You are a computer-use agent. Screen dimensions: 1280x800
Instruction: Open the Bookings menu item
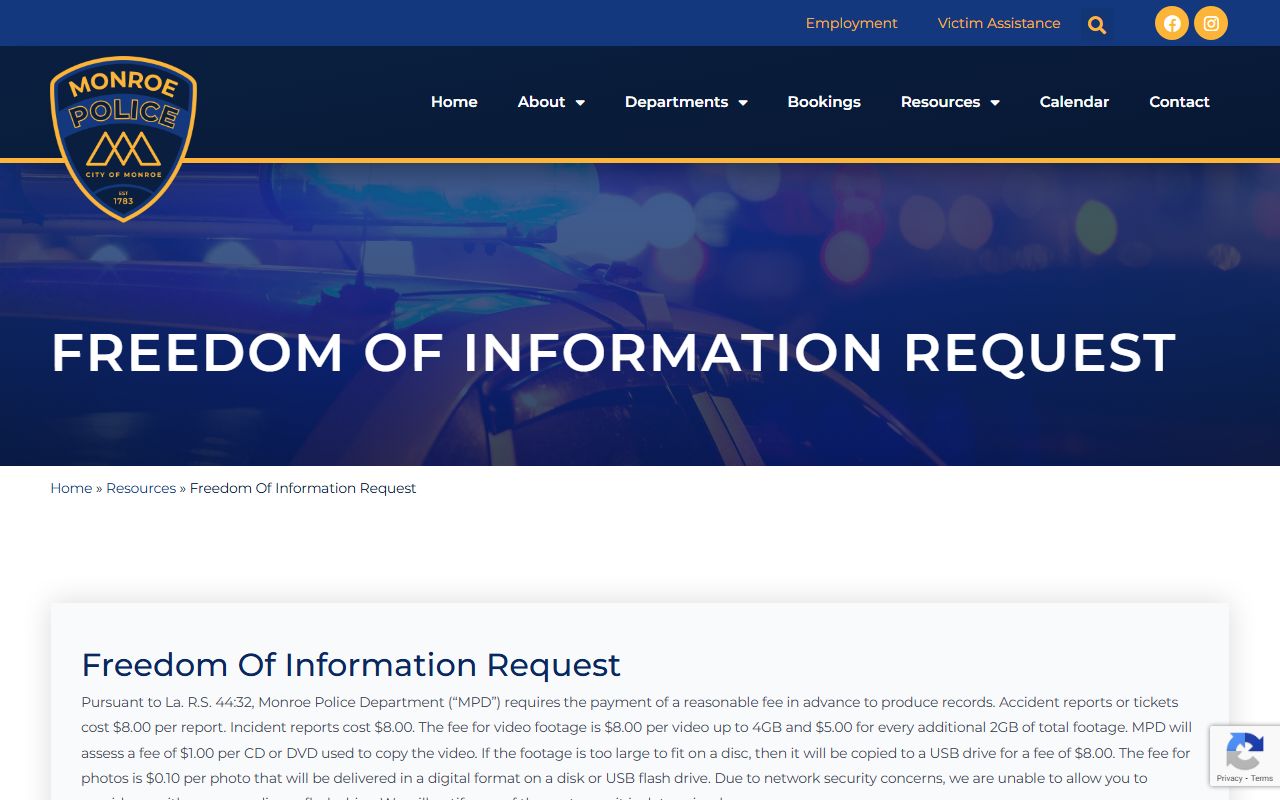point(824,102)
